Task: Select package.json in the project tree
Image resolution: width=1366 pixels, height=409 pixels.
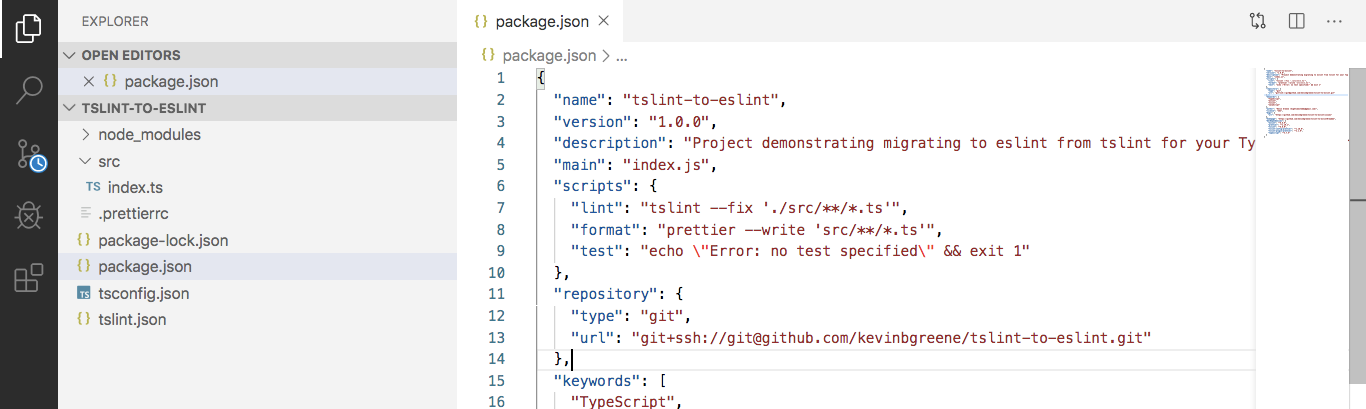Action: pyautogui.click(x=257, y=267)
